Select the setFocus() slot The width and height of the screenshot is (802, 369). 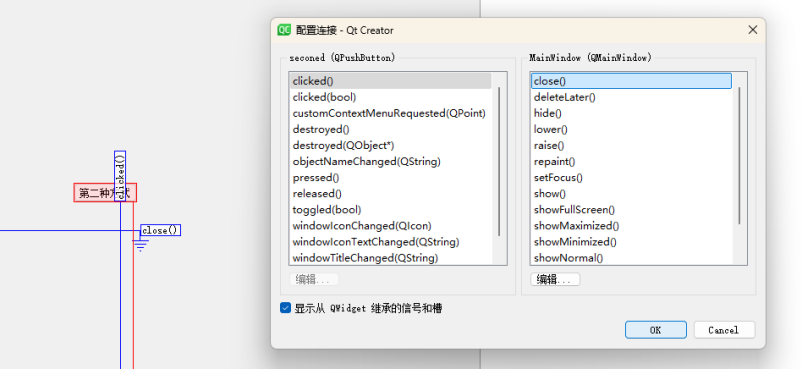coord(631,178)
